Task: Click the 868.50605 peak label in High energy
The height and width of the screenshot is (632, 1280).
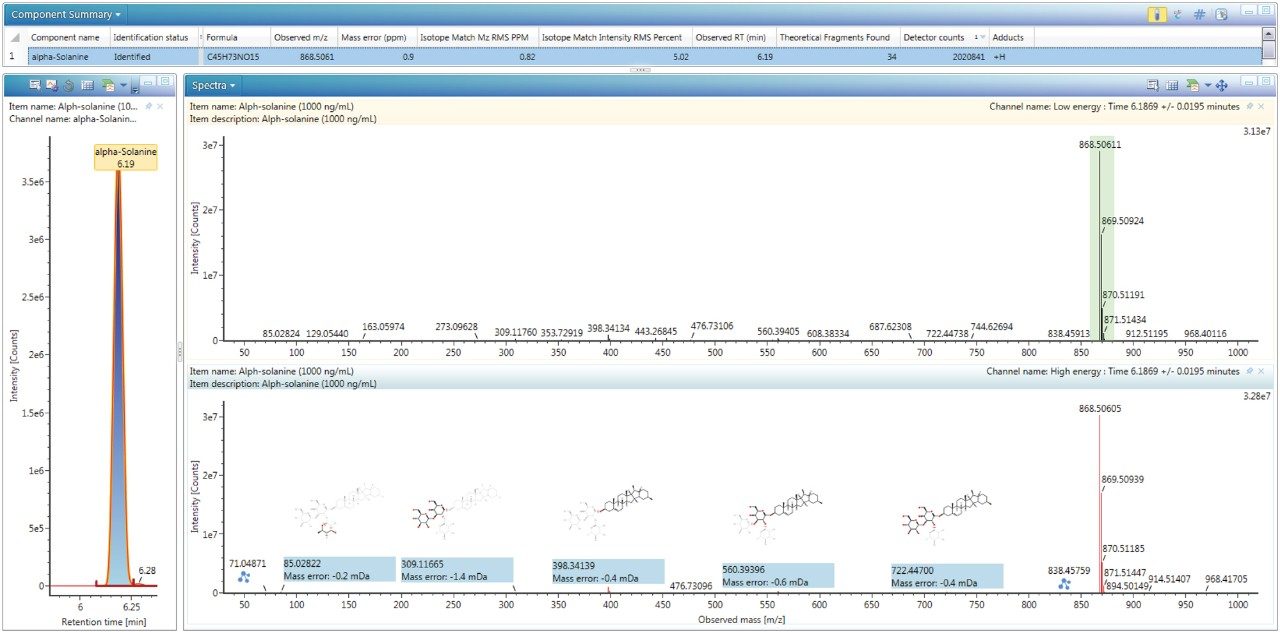Action: (1100, 409)
